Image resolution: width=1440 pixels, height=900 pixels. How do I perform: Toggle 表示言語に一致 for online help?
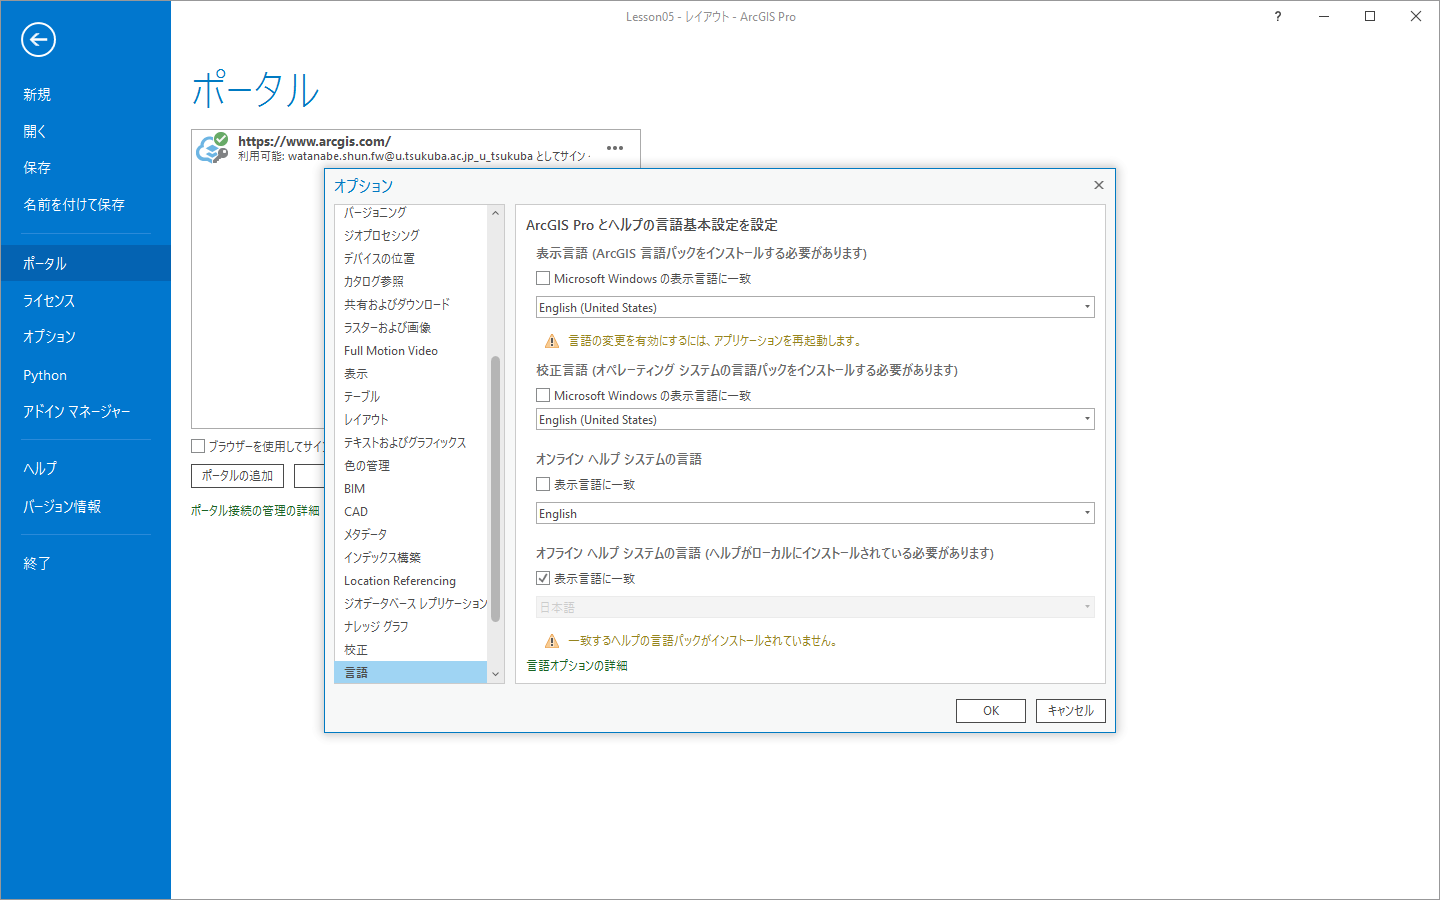coord(543,484)
